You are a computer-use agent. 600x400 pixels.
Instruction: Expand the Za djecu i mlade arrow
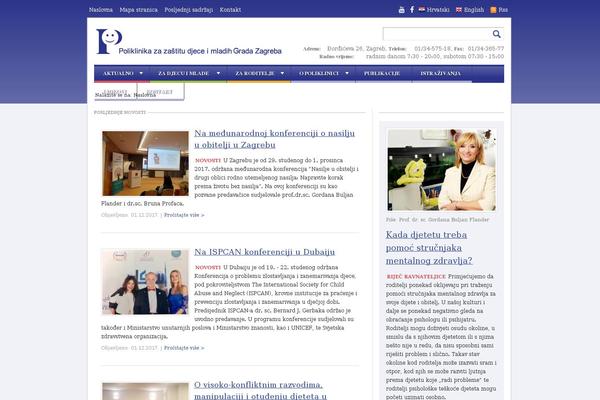tap(218, 73)
